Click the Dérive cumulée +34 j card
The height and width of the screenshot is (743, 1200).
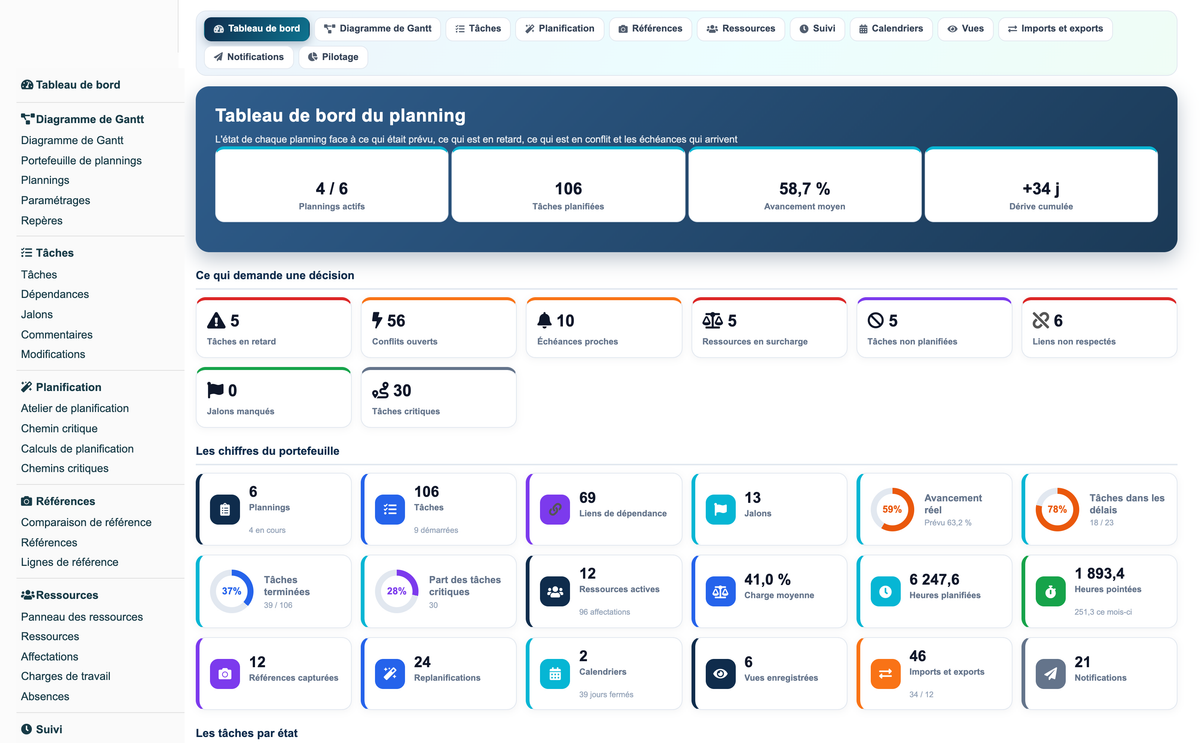click(1041, 185)
